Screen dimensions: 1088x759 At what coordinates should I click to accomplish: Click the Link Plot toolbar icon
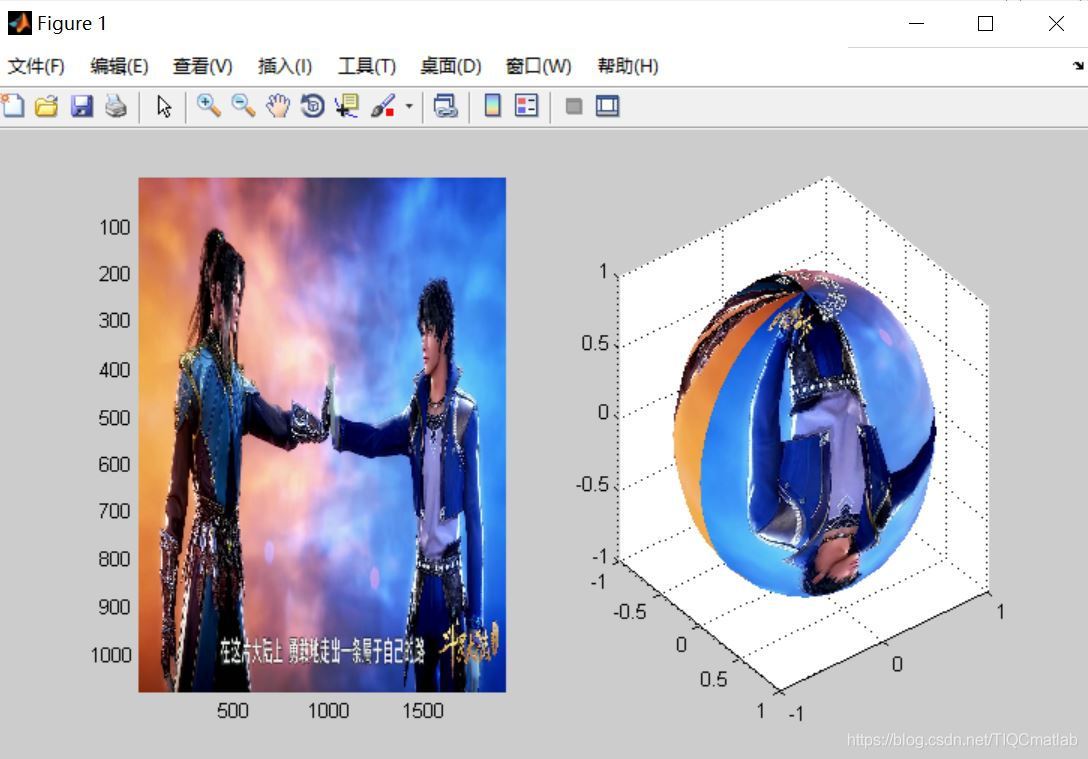pos(445,106)
